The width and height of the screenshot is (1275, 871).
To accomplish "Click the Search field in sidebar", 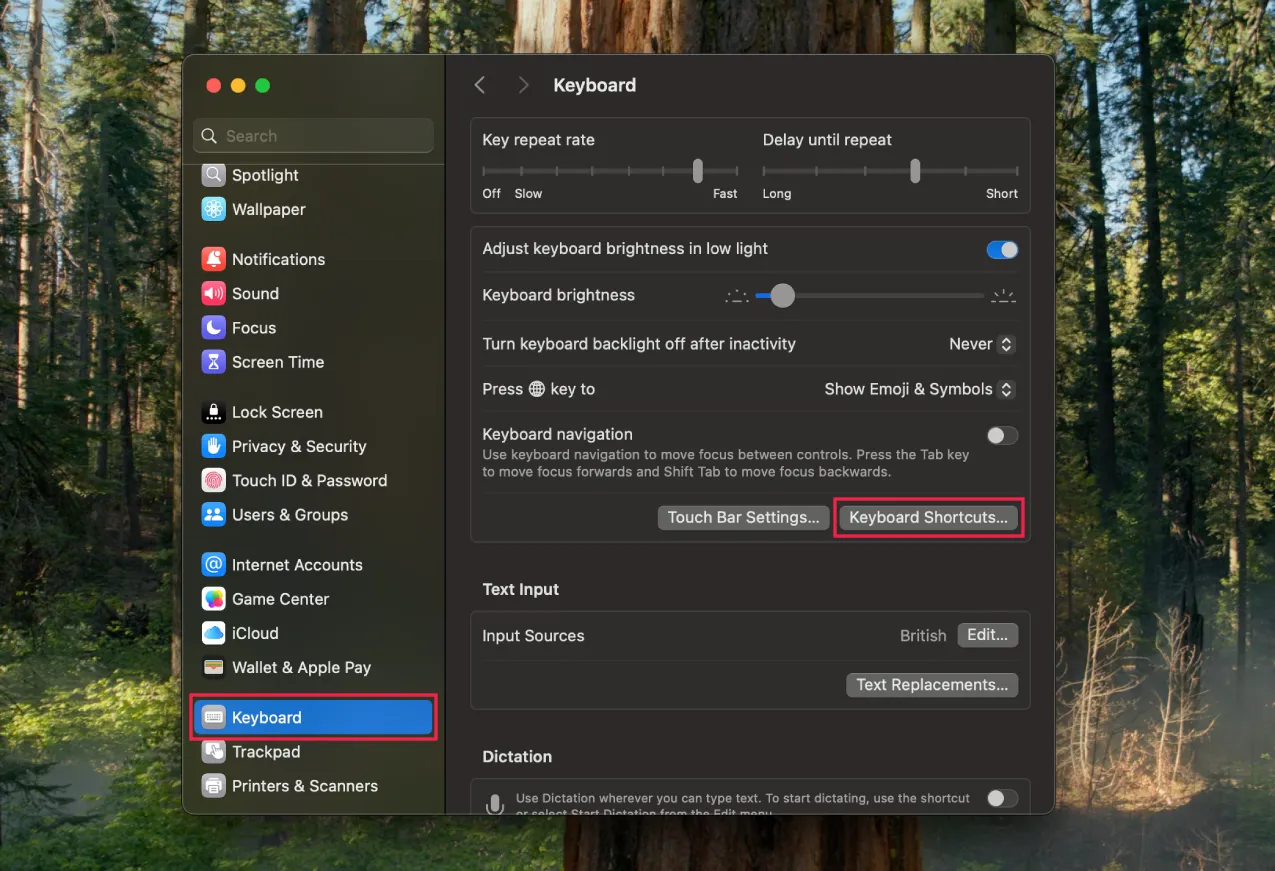I will click(x=313, y=136).
